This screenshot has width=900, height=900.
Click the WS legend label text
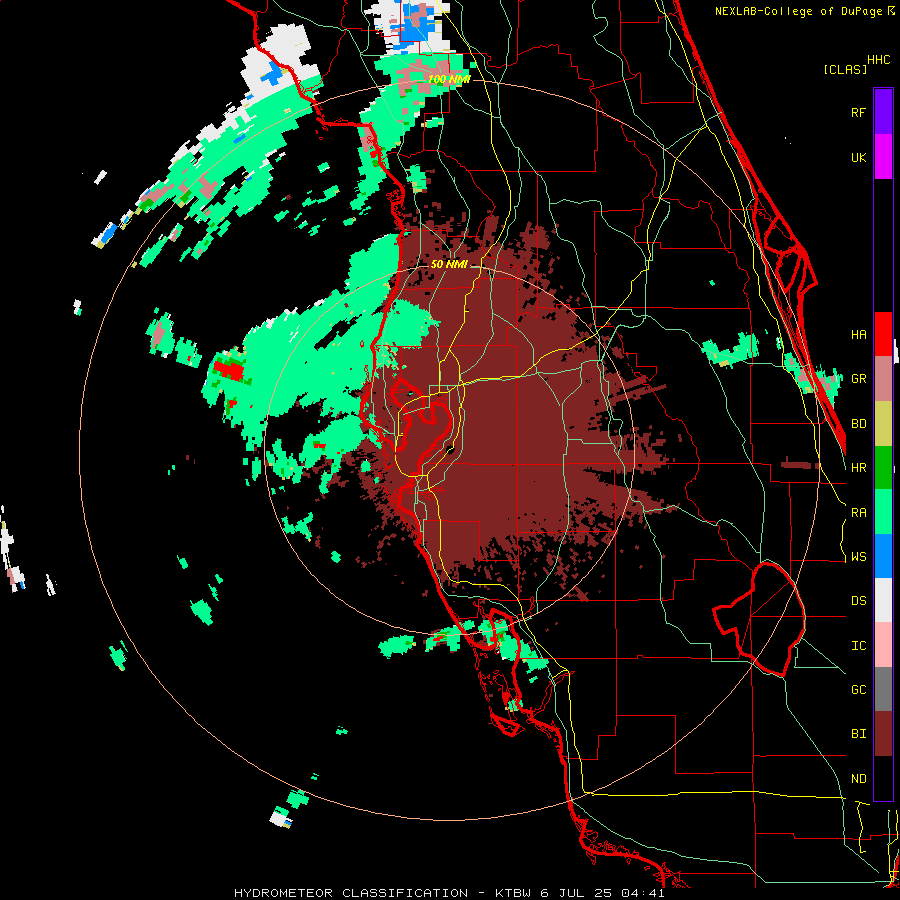(858, 557)
